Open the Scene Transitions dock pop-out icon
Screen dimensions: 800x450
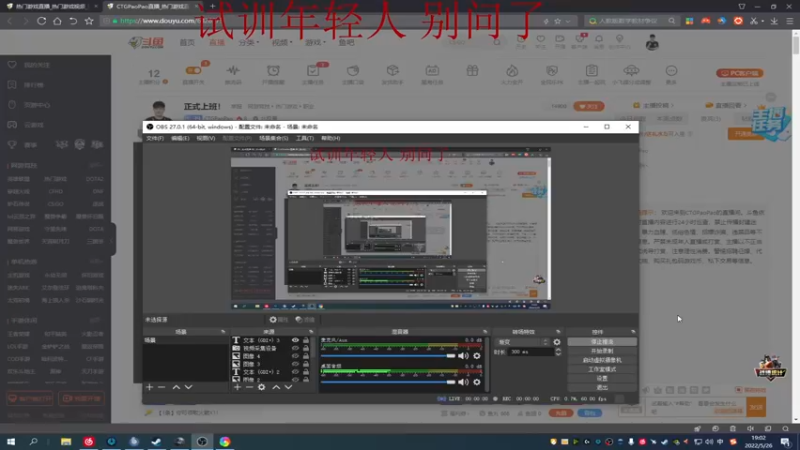(x=558, y=332)
